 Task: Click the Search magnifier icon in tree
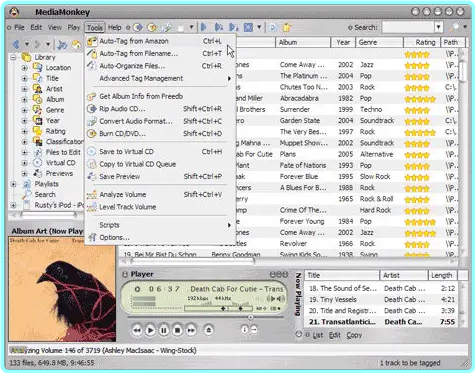tap(27, 195)
